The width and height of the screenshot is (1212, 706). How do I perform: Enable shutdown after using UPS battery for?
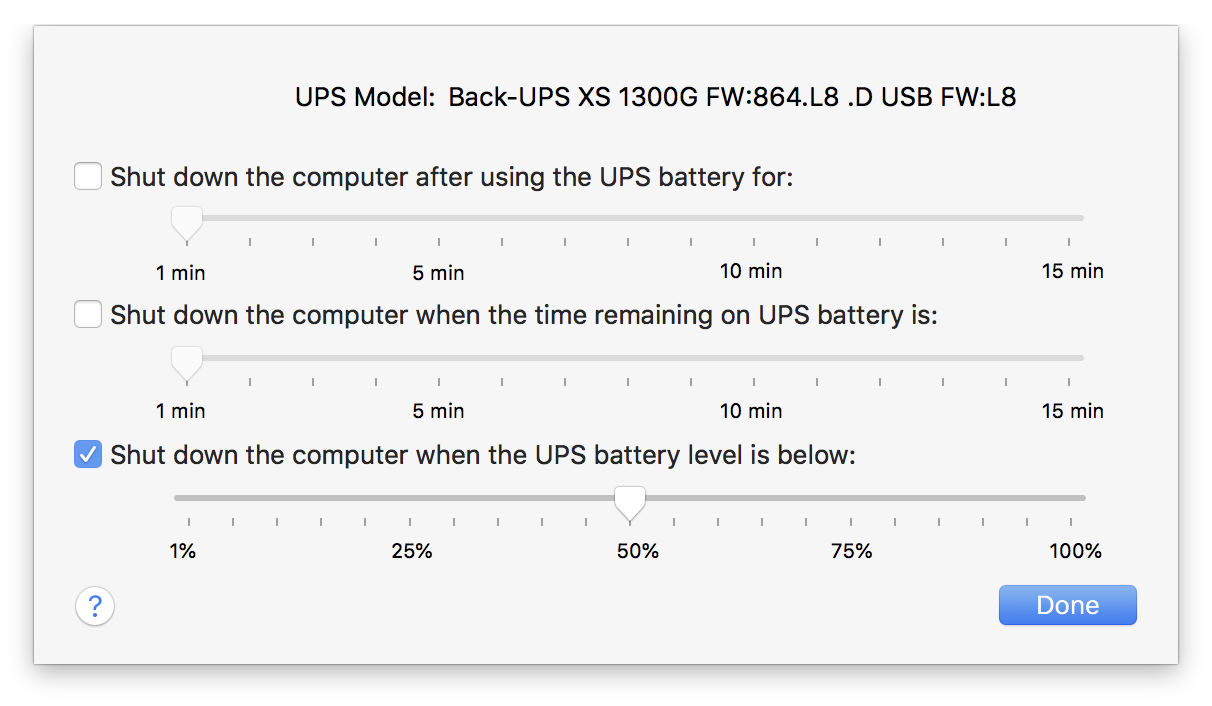88,178
